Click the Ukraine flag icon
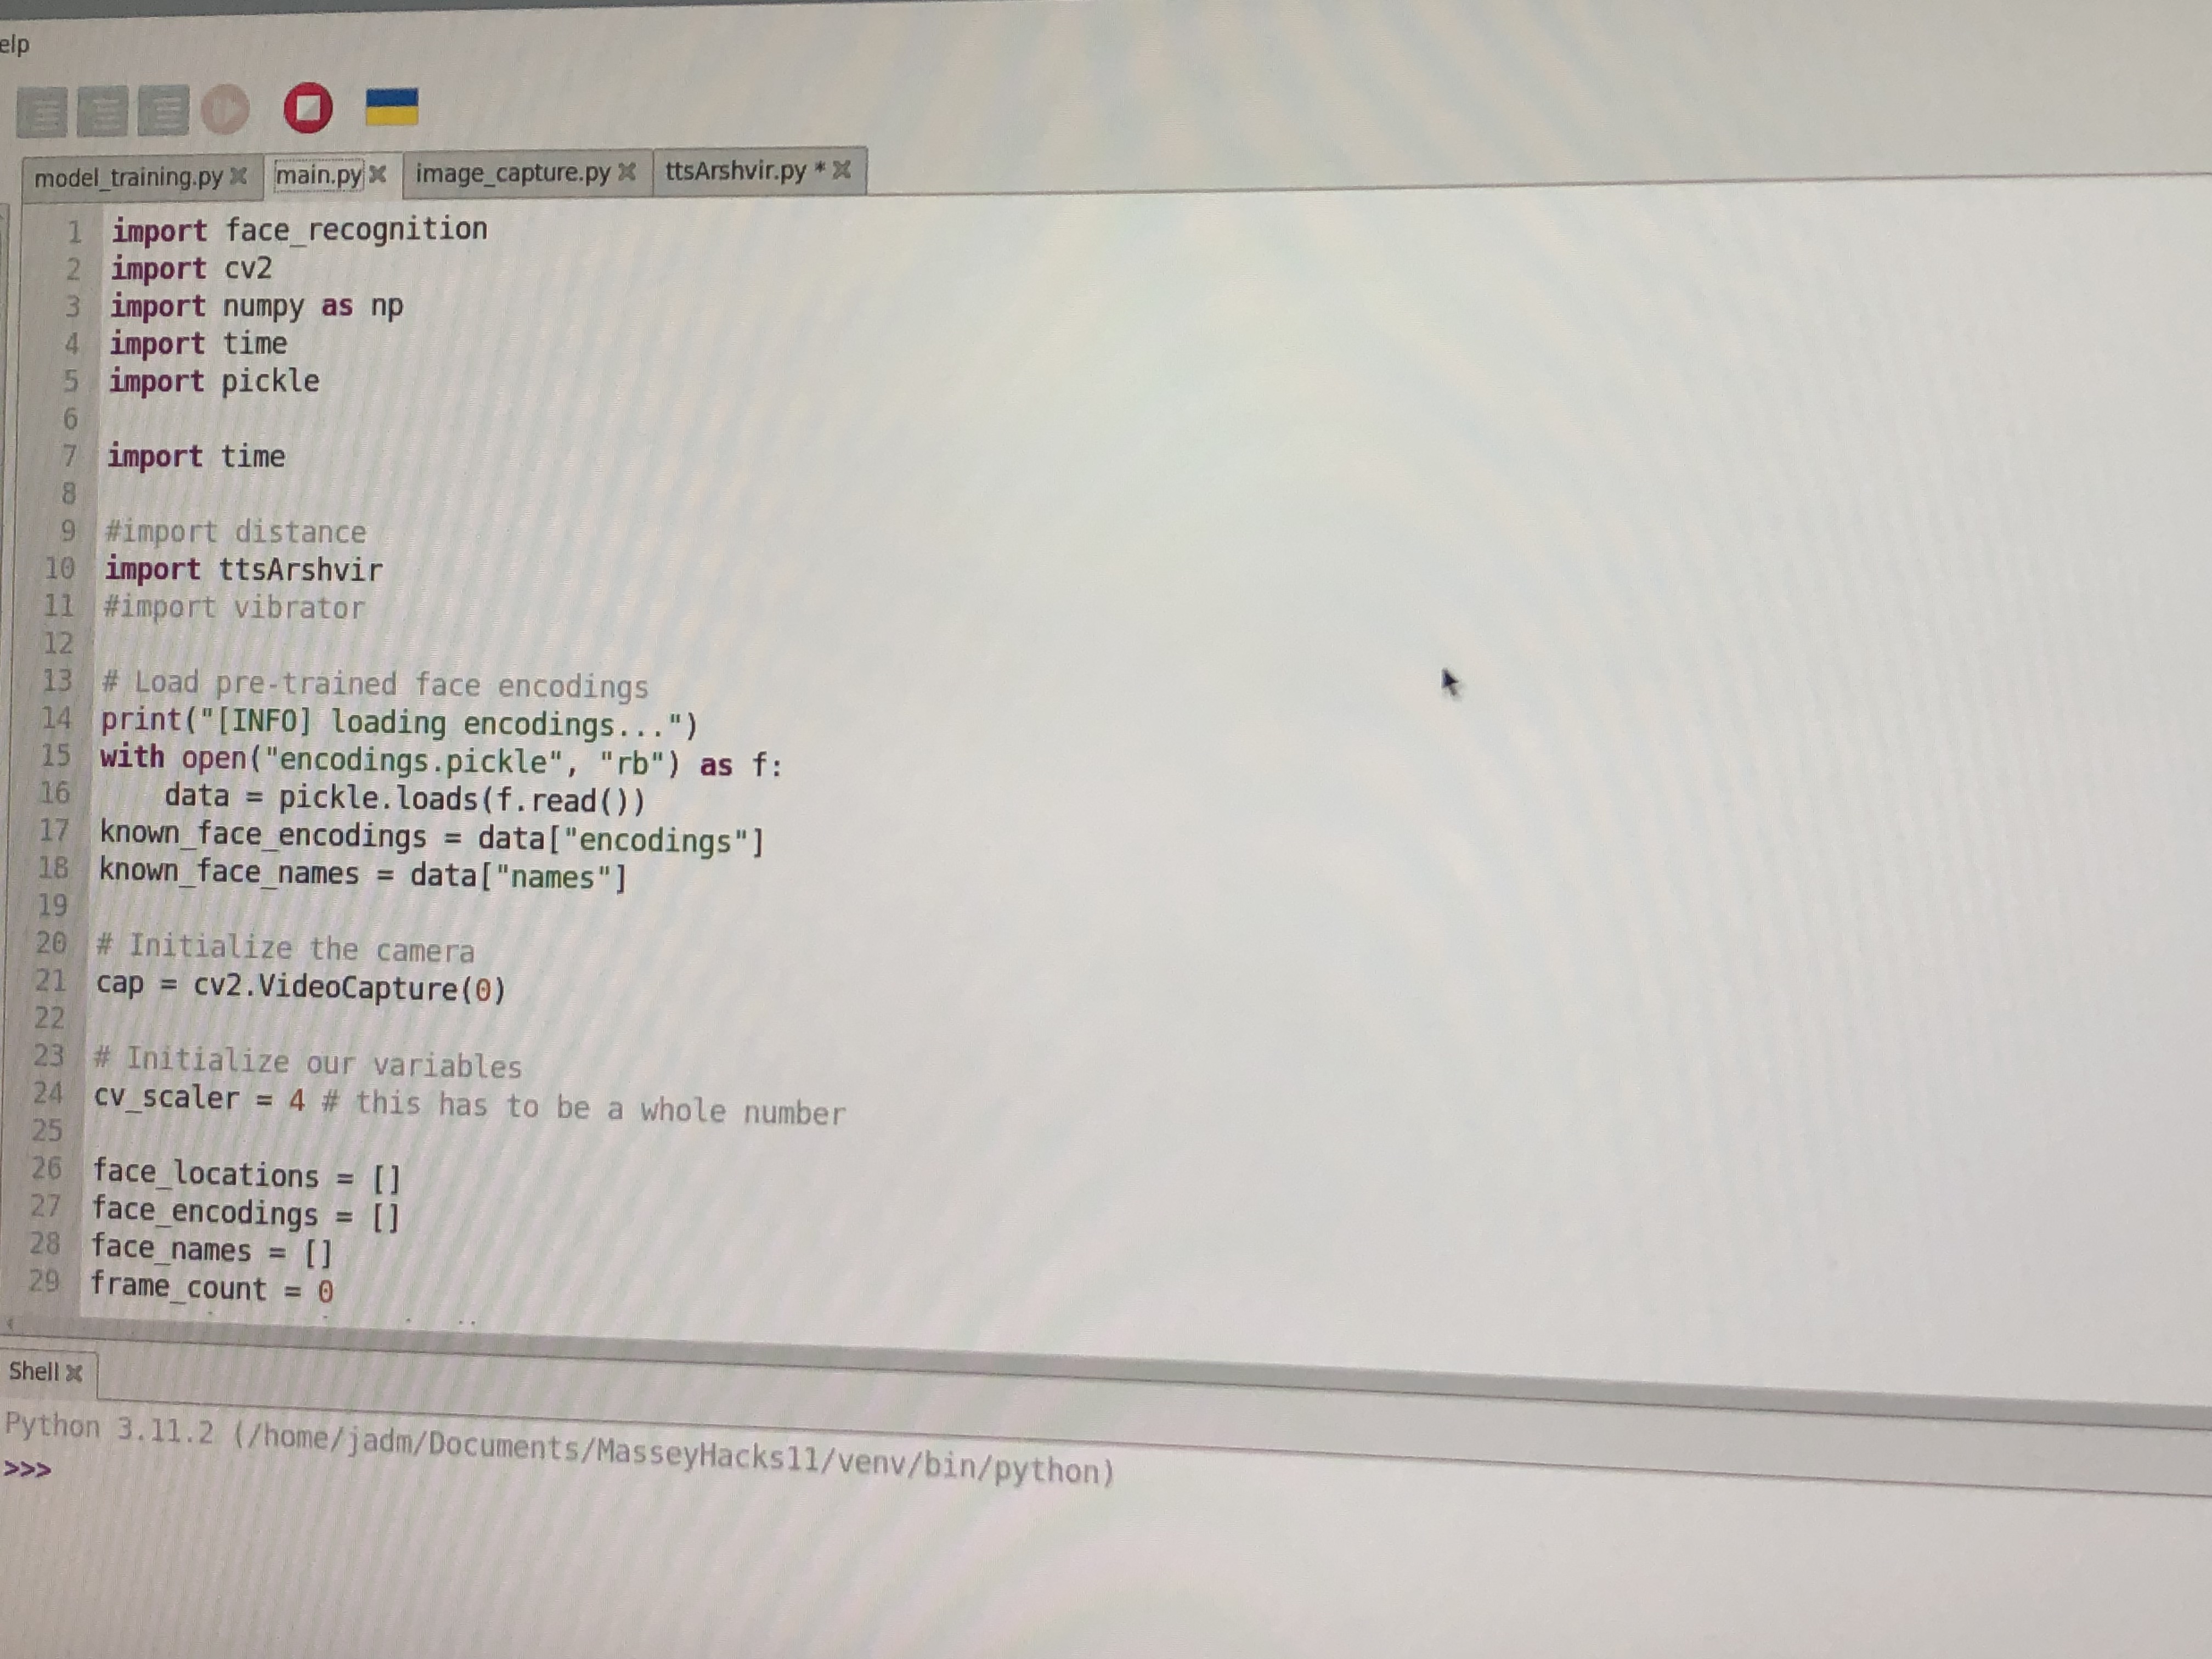This screenshot has width=2212, height=1659. pyautogui.click(x=391, y=107)
